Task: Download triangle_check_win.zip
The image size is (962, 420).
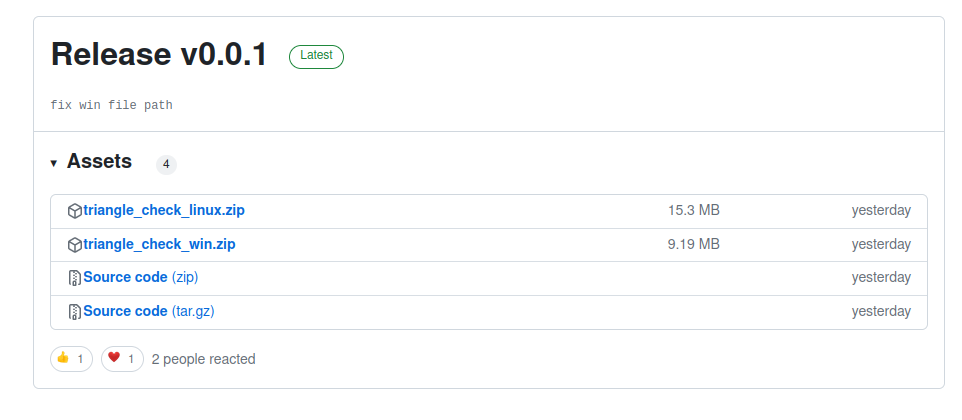Action: coord(159,244)
